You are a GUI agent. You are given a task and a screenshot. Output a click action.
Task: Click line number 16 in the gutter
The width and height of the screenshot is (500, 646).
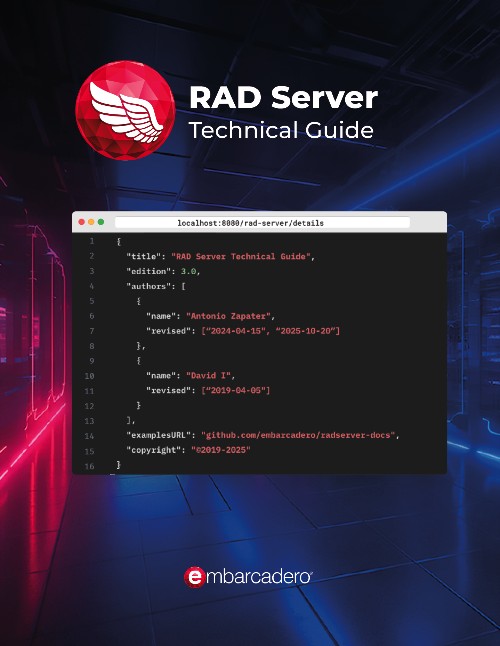(x=89, y=466)
